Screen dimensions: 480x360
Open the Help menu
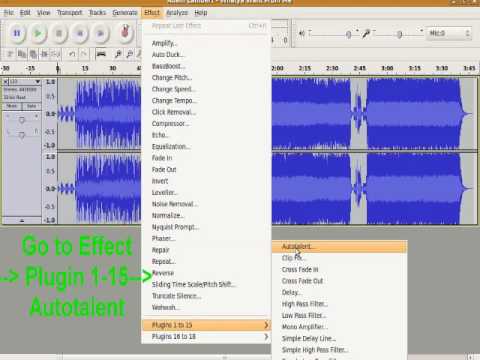point(201,13)
